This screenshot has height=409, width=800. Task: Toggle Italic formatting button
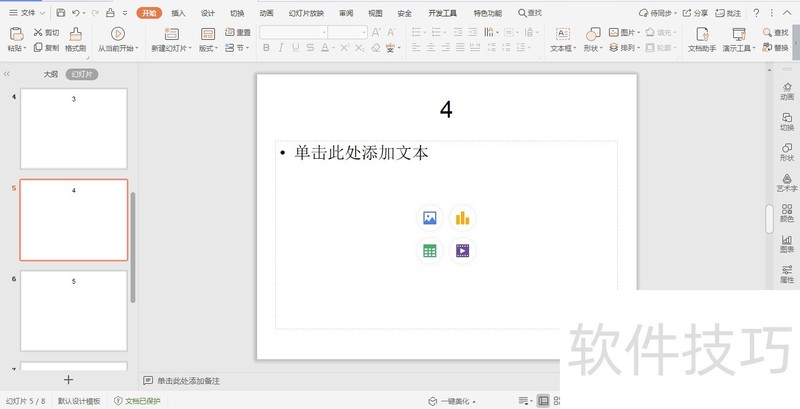pyautogui.click(x=281, y=47)
